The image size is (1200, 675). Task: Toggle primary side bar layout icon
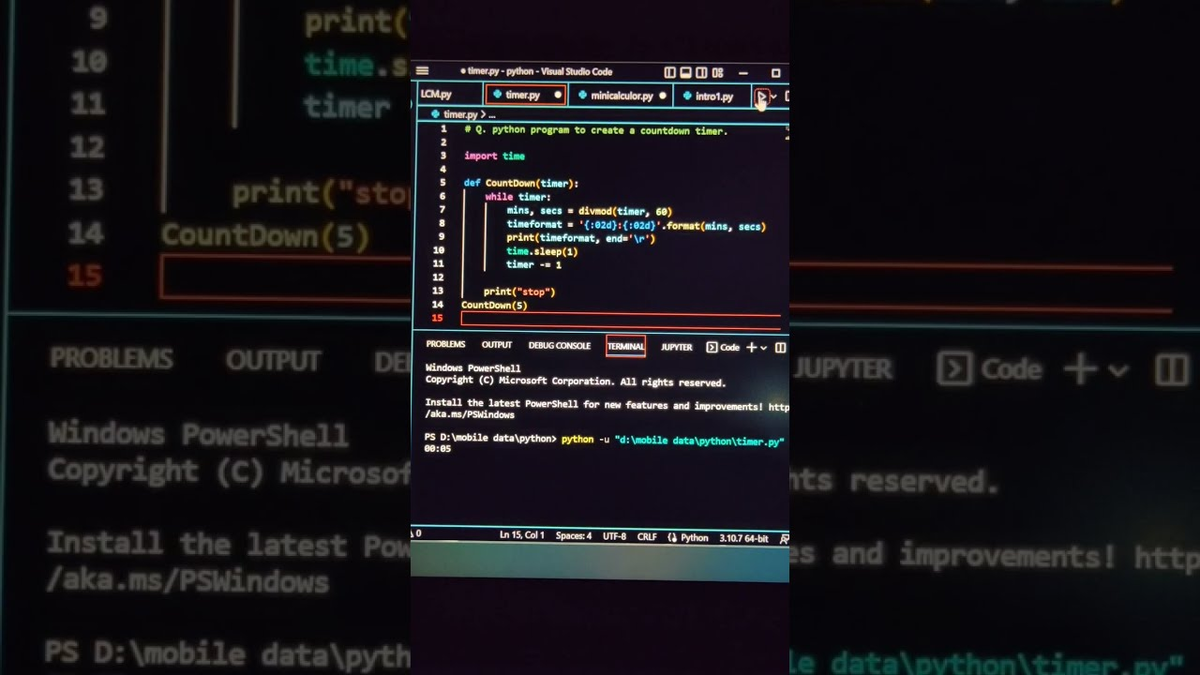point(670,72)
